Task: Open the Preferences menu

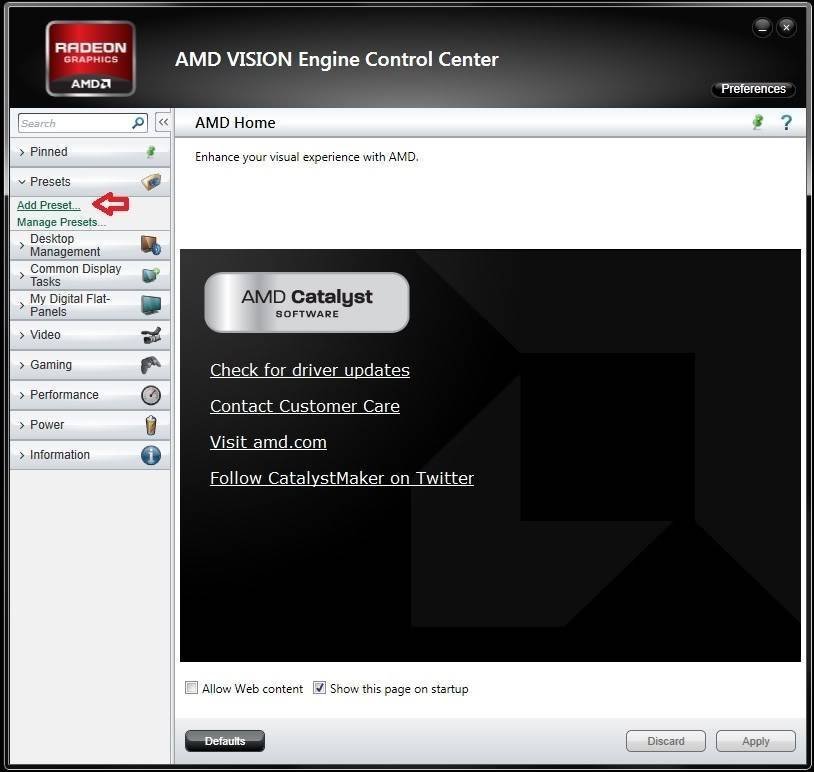Action: point(753,89)
